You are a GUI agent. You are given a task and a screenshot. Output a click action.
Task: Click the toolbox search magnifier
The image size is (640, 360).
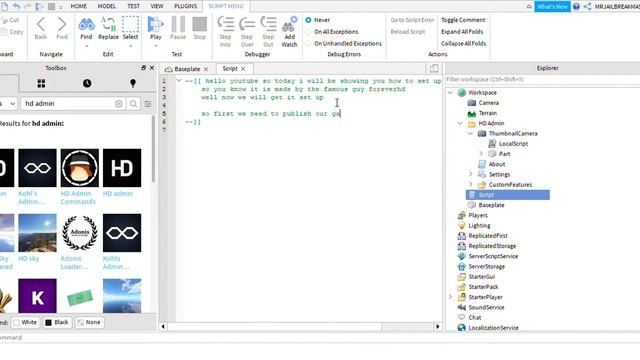click(133, 104)
